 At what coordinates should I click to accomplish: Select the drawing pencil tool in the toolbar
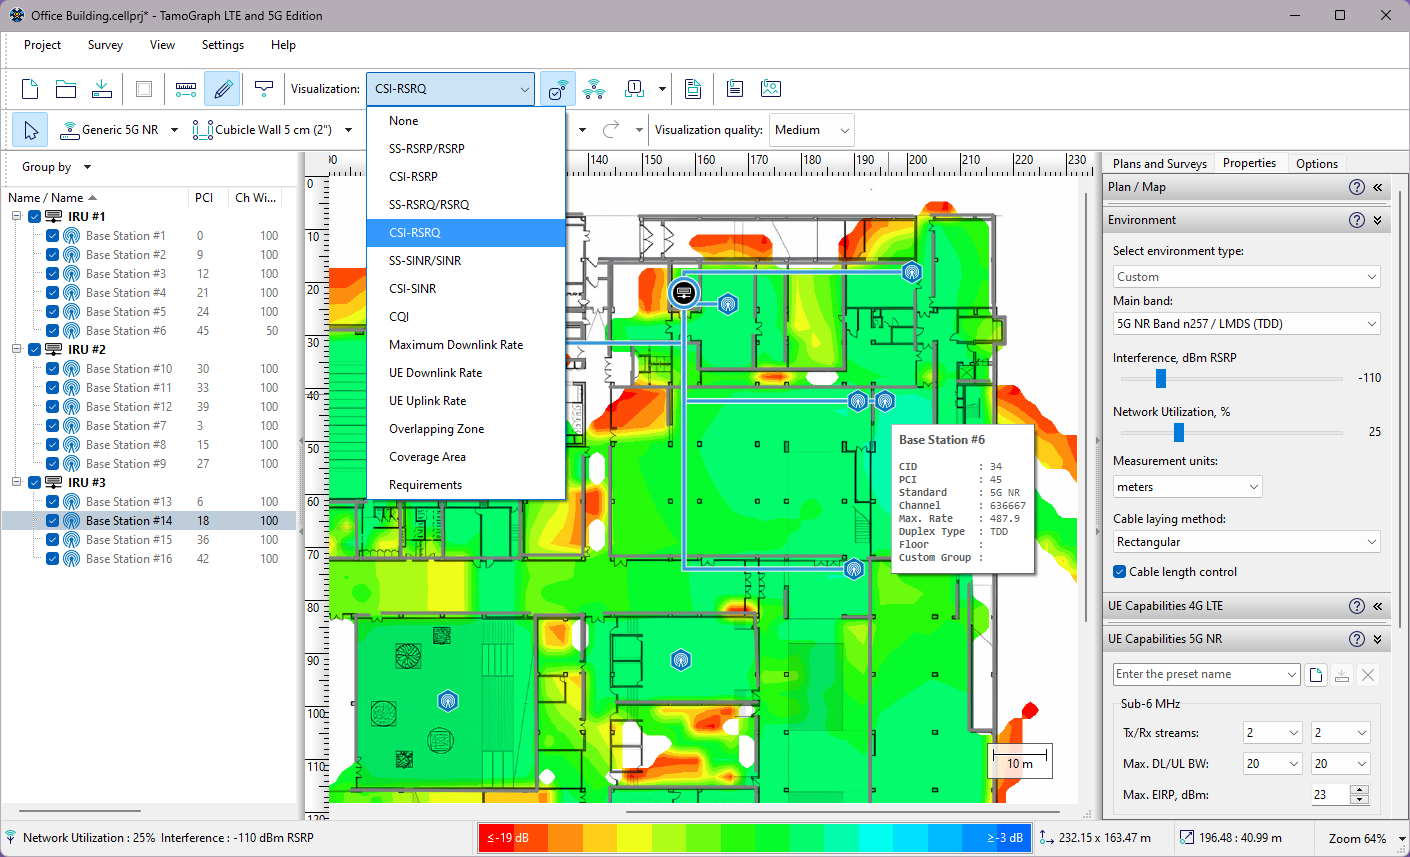[222, 88]
